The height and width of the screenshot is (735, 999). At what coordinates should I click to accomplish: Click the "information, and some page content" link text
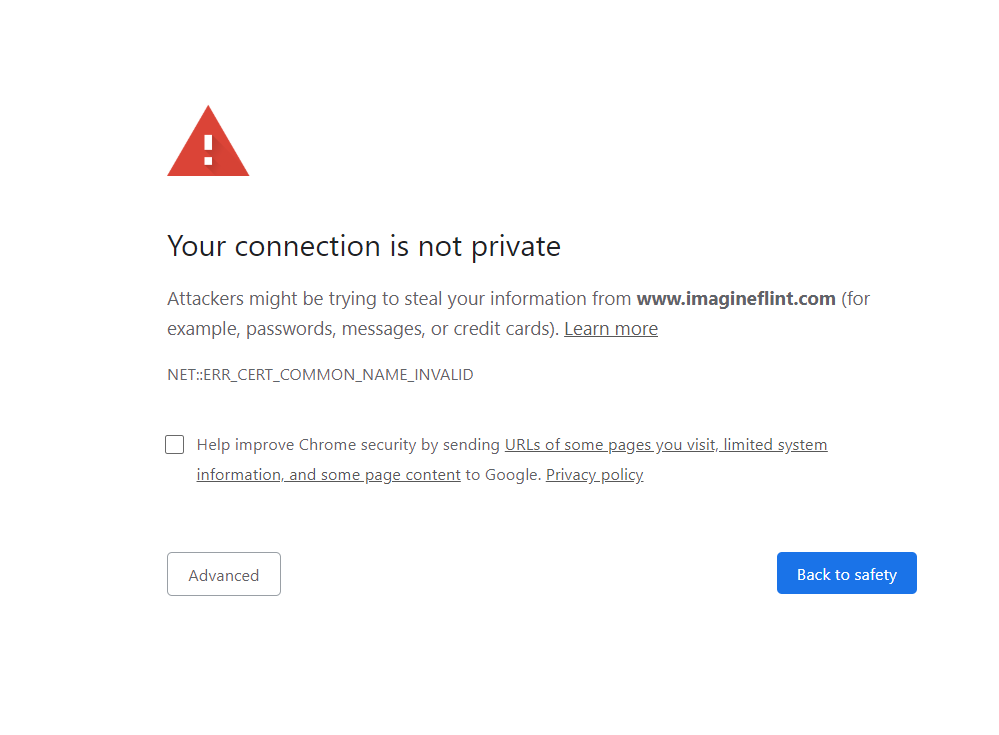pyautogui.click(x=328, y=475)
